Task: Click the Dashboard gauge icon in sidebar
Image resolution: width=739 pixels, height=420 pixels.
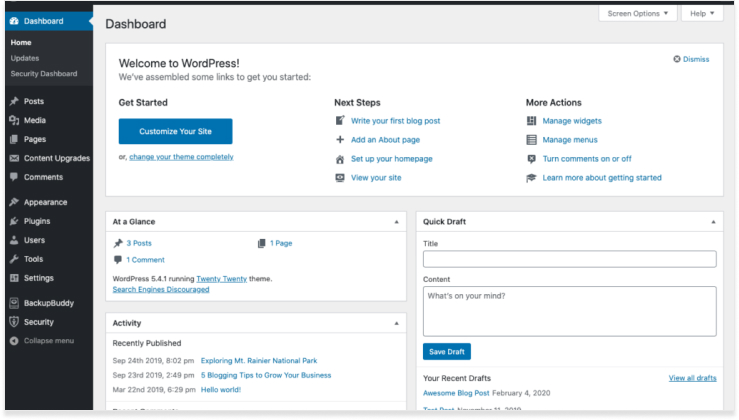Action: click(x=14, y=21)
